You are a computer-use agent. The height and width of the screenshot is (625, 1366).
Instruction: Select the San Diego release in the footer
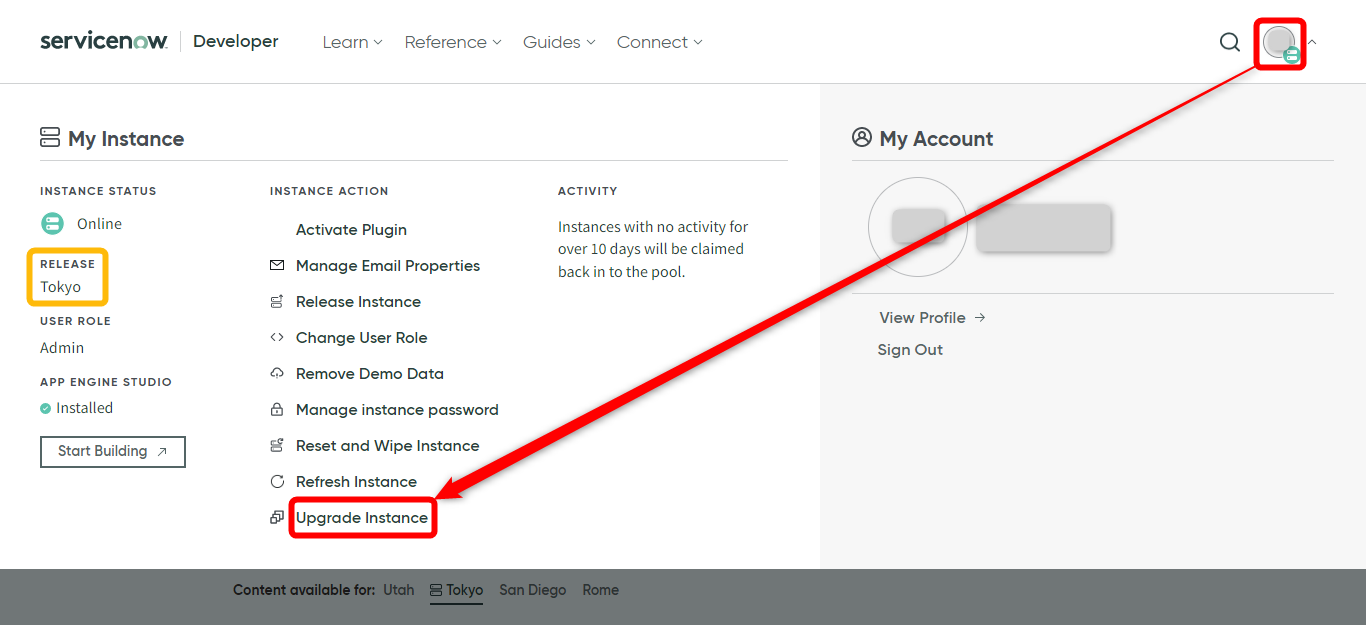click(x=532, y=590)
